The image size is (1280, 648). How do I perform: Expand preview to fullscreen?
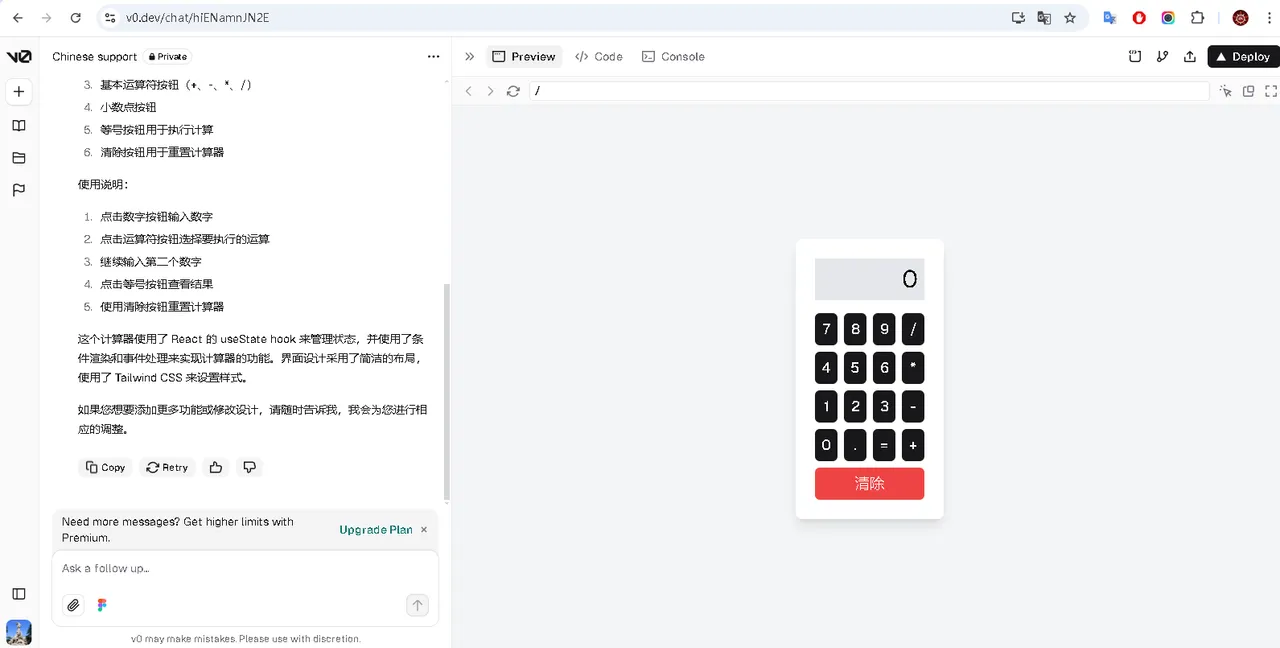1271,91
